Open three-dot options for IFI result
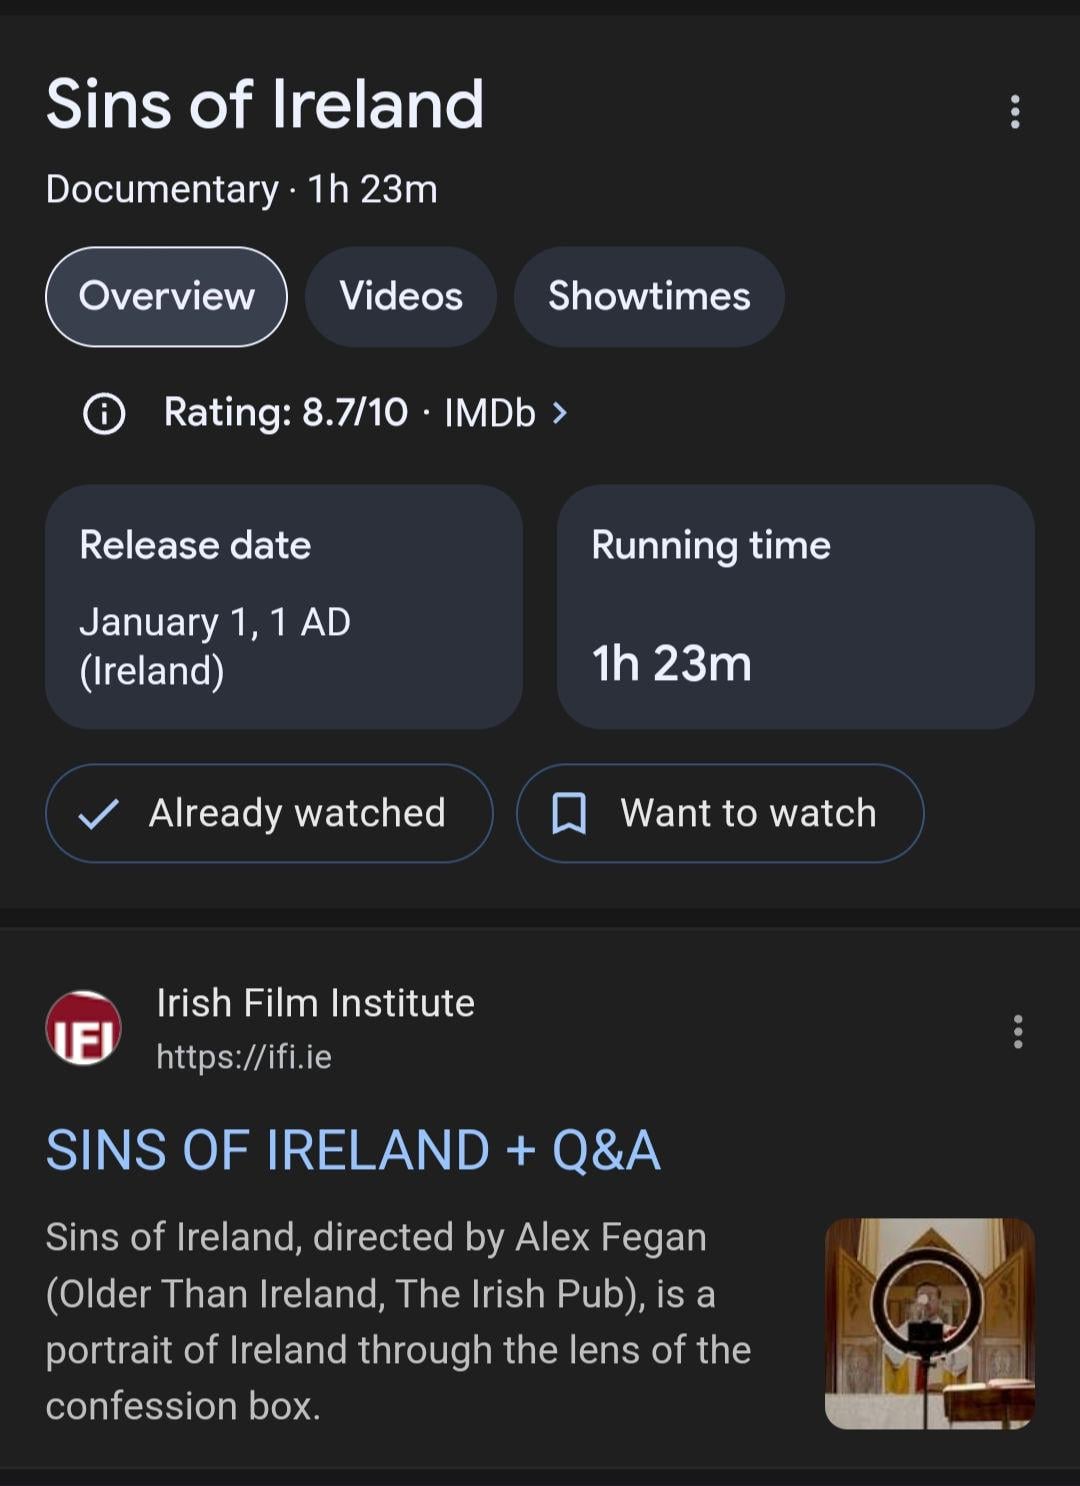Viewport: 1080px width, 1486px height. click(1018, 1031)
